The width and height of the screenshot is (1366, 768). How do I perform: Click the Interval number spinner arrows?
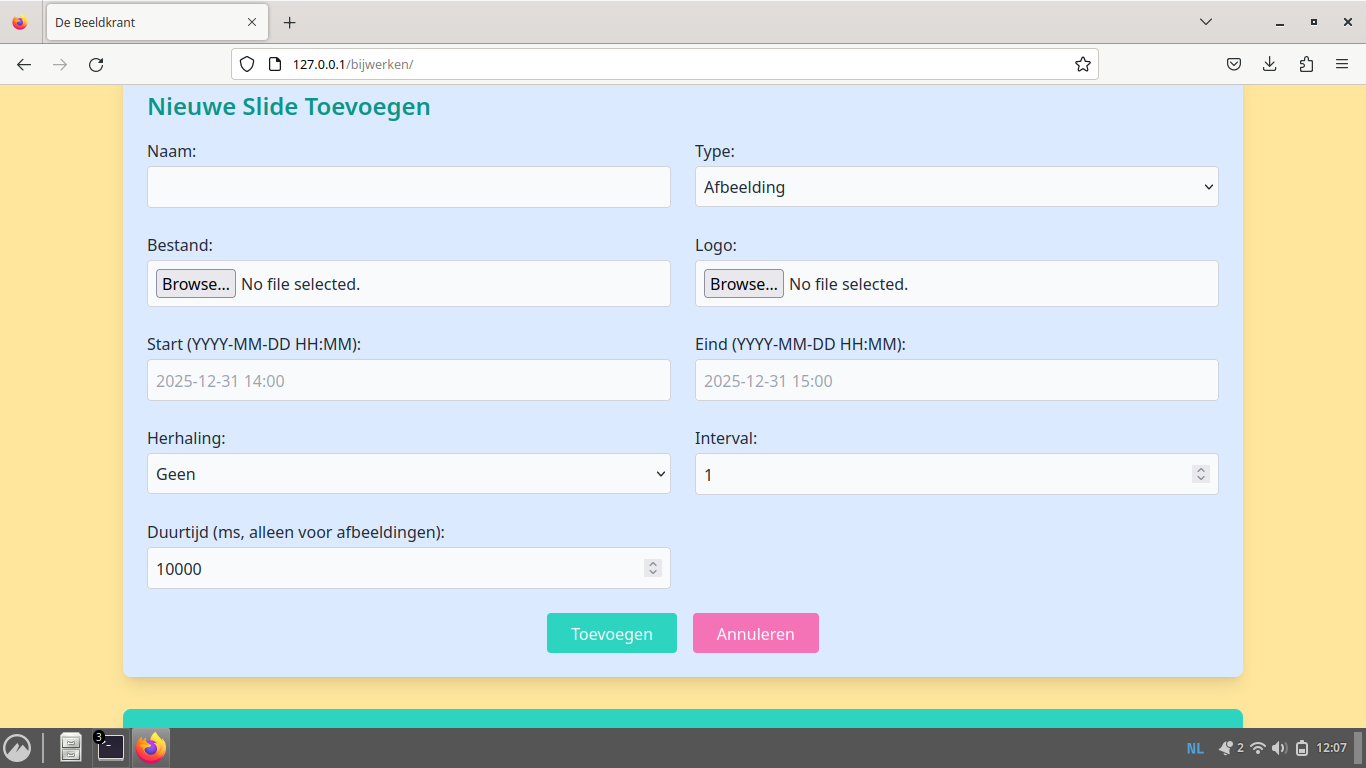click(x=1201, y=474)
